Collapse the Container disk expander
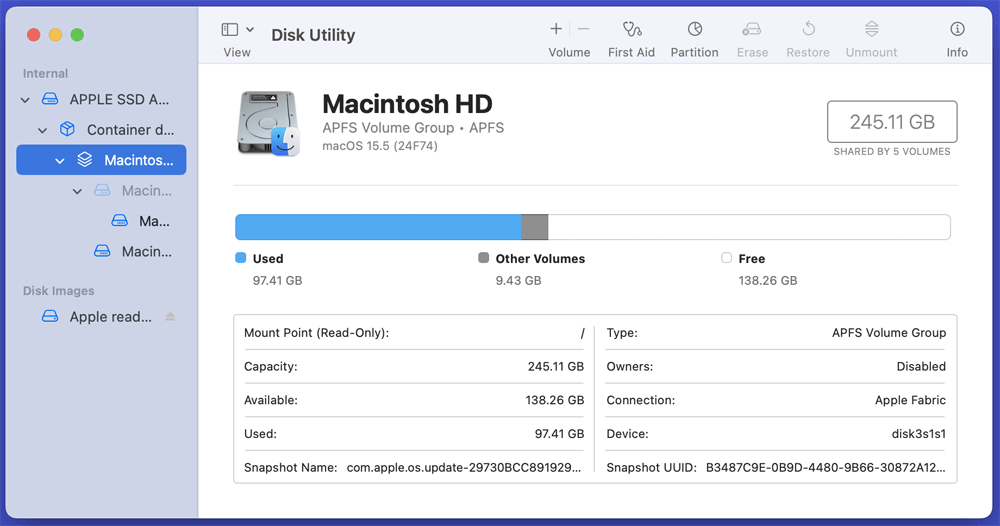Screen dimensions: 1000x526 click(x=42, y=130)
